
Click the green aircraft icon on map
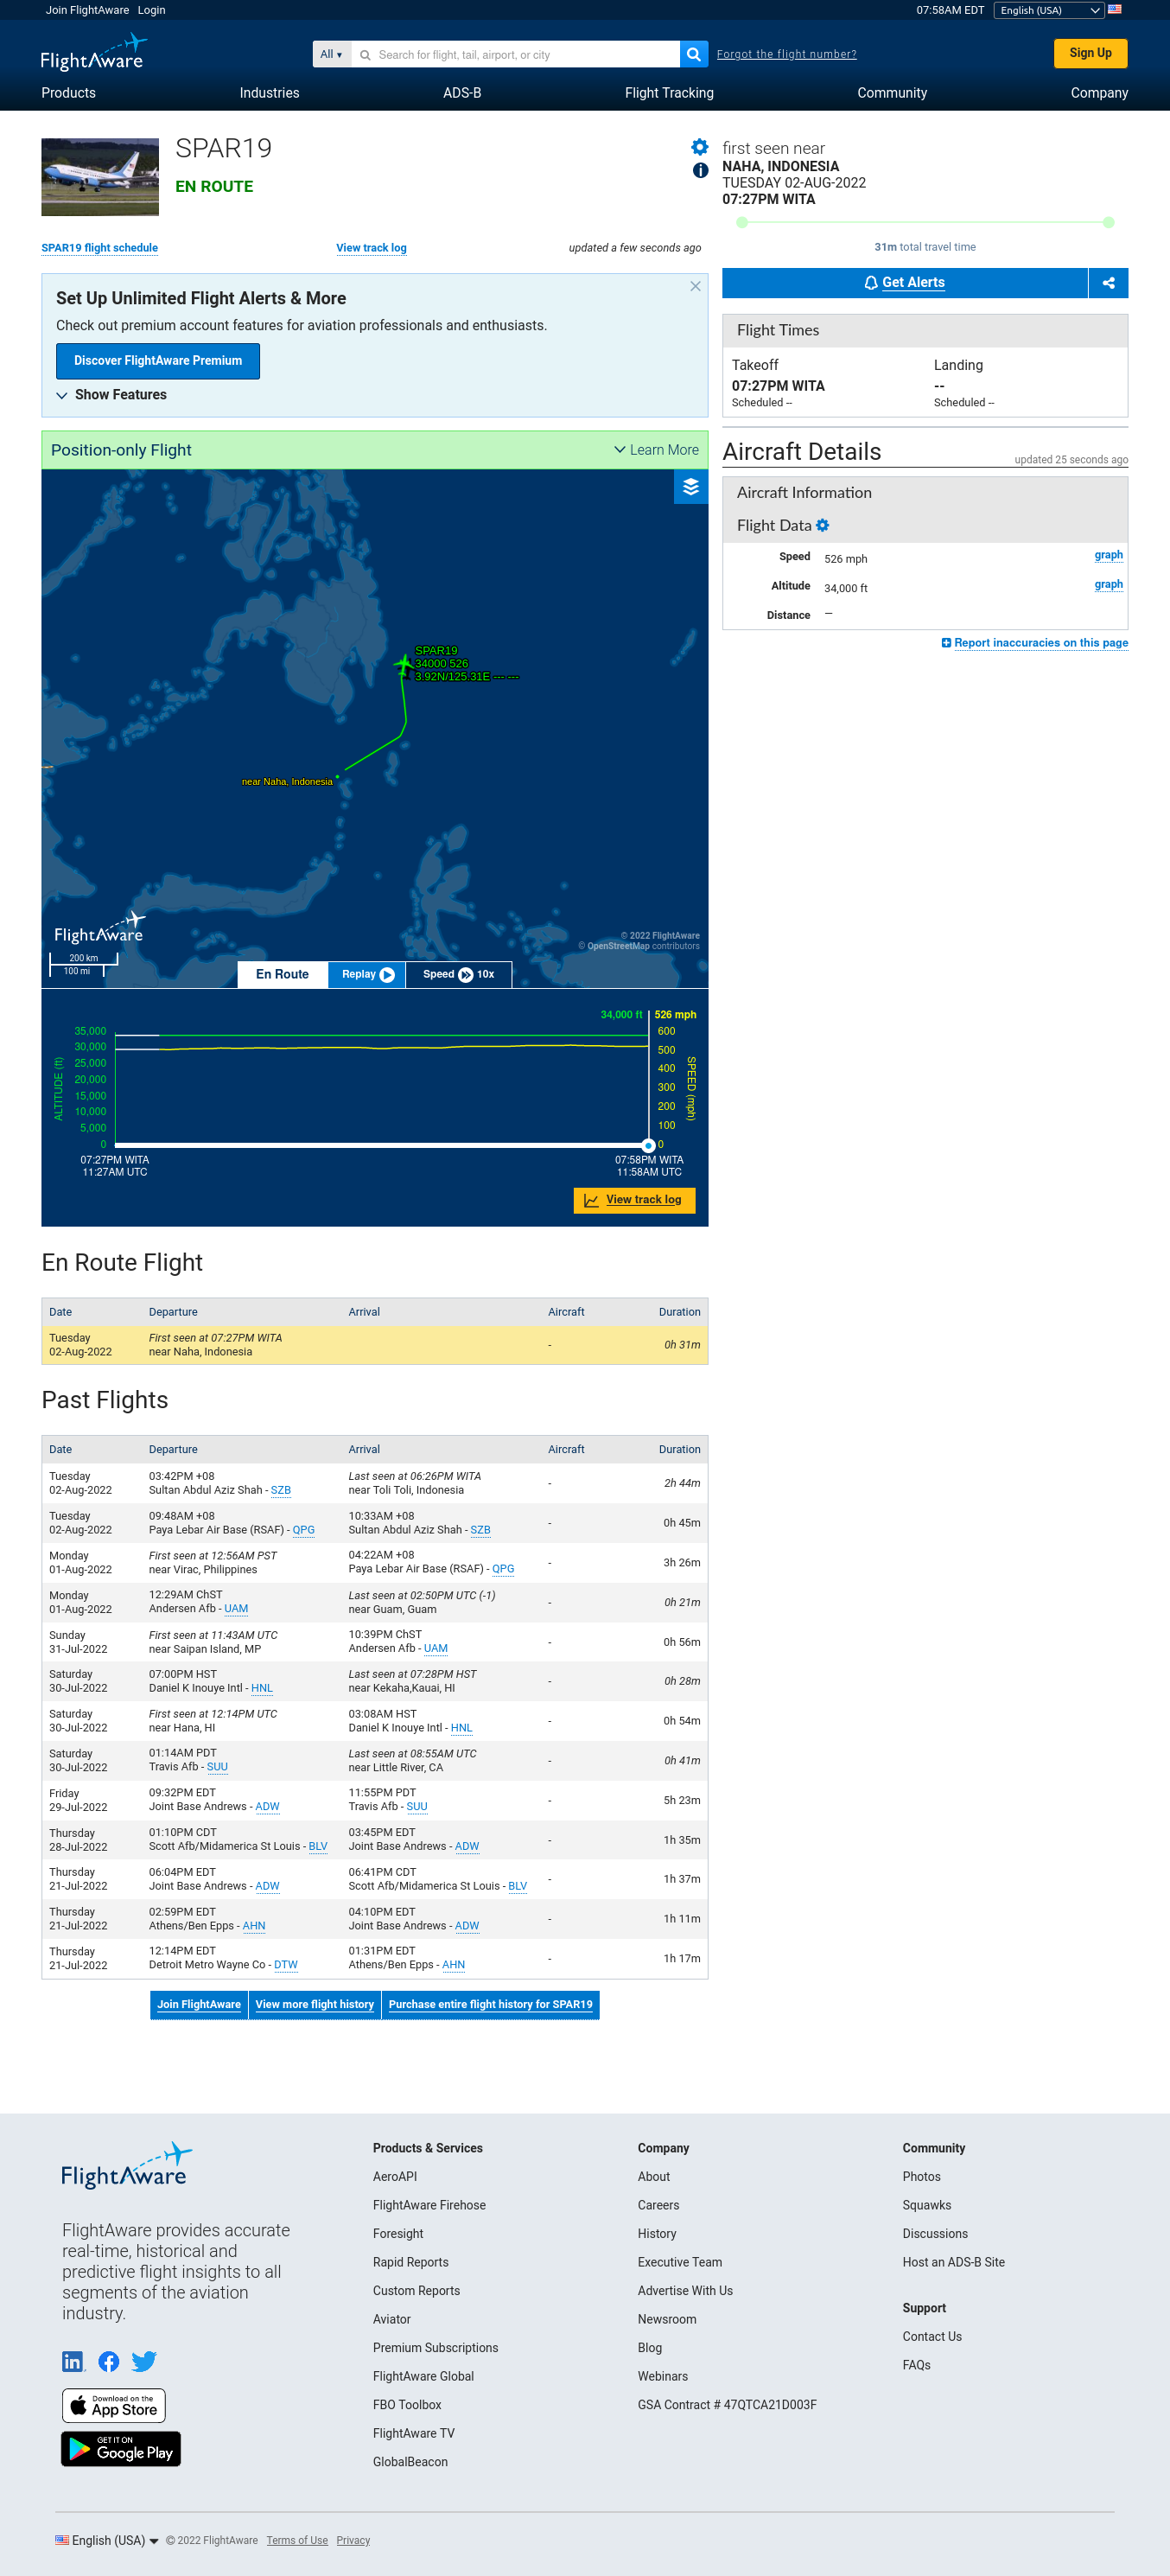tap(403, 663)
